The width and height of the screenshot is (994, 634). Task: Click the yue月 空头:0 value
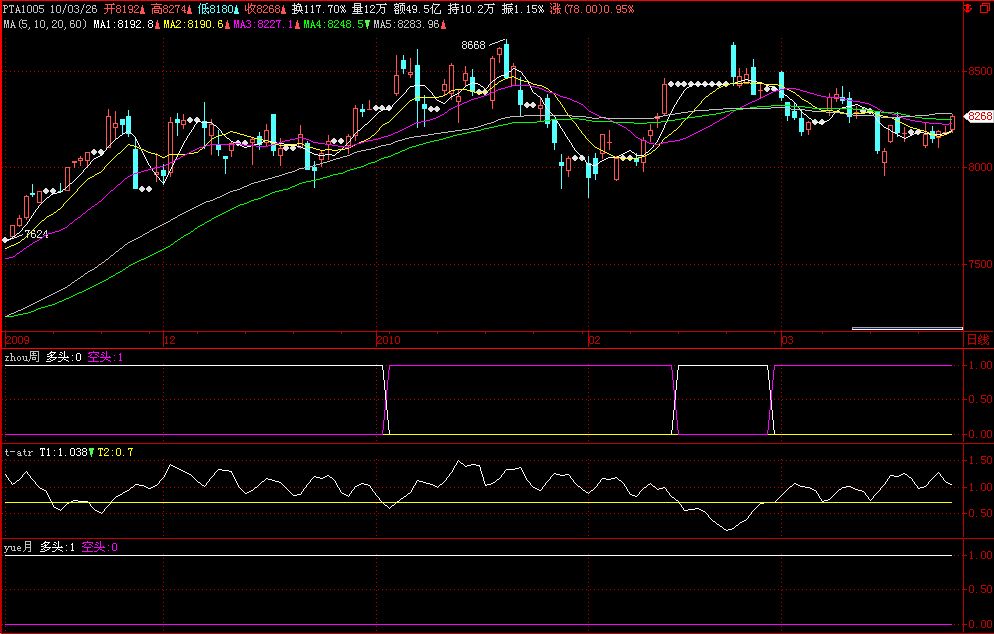coord(100,547)
